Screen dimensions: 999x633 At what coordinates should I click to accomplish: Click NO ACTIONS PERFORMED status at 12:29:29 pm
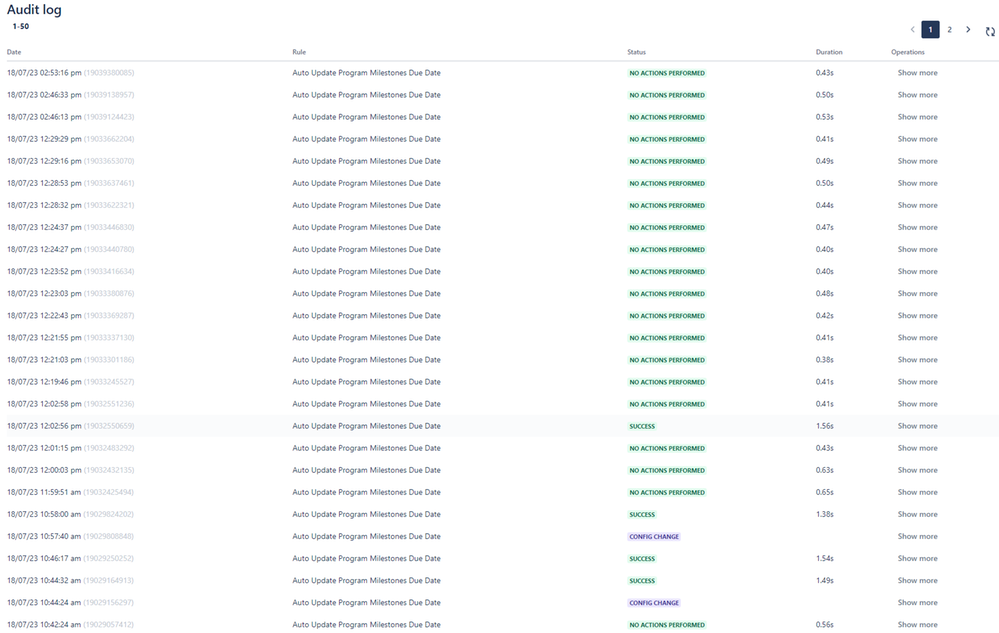(x=667, y=139)
